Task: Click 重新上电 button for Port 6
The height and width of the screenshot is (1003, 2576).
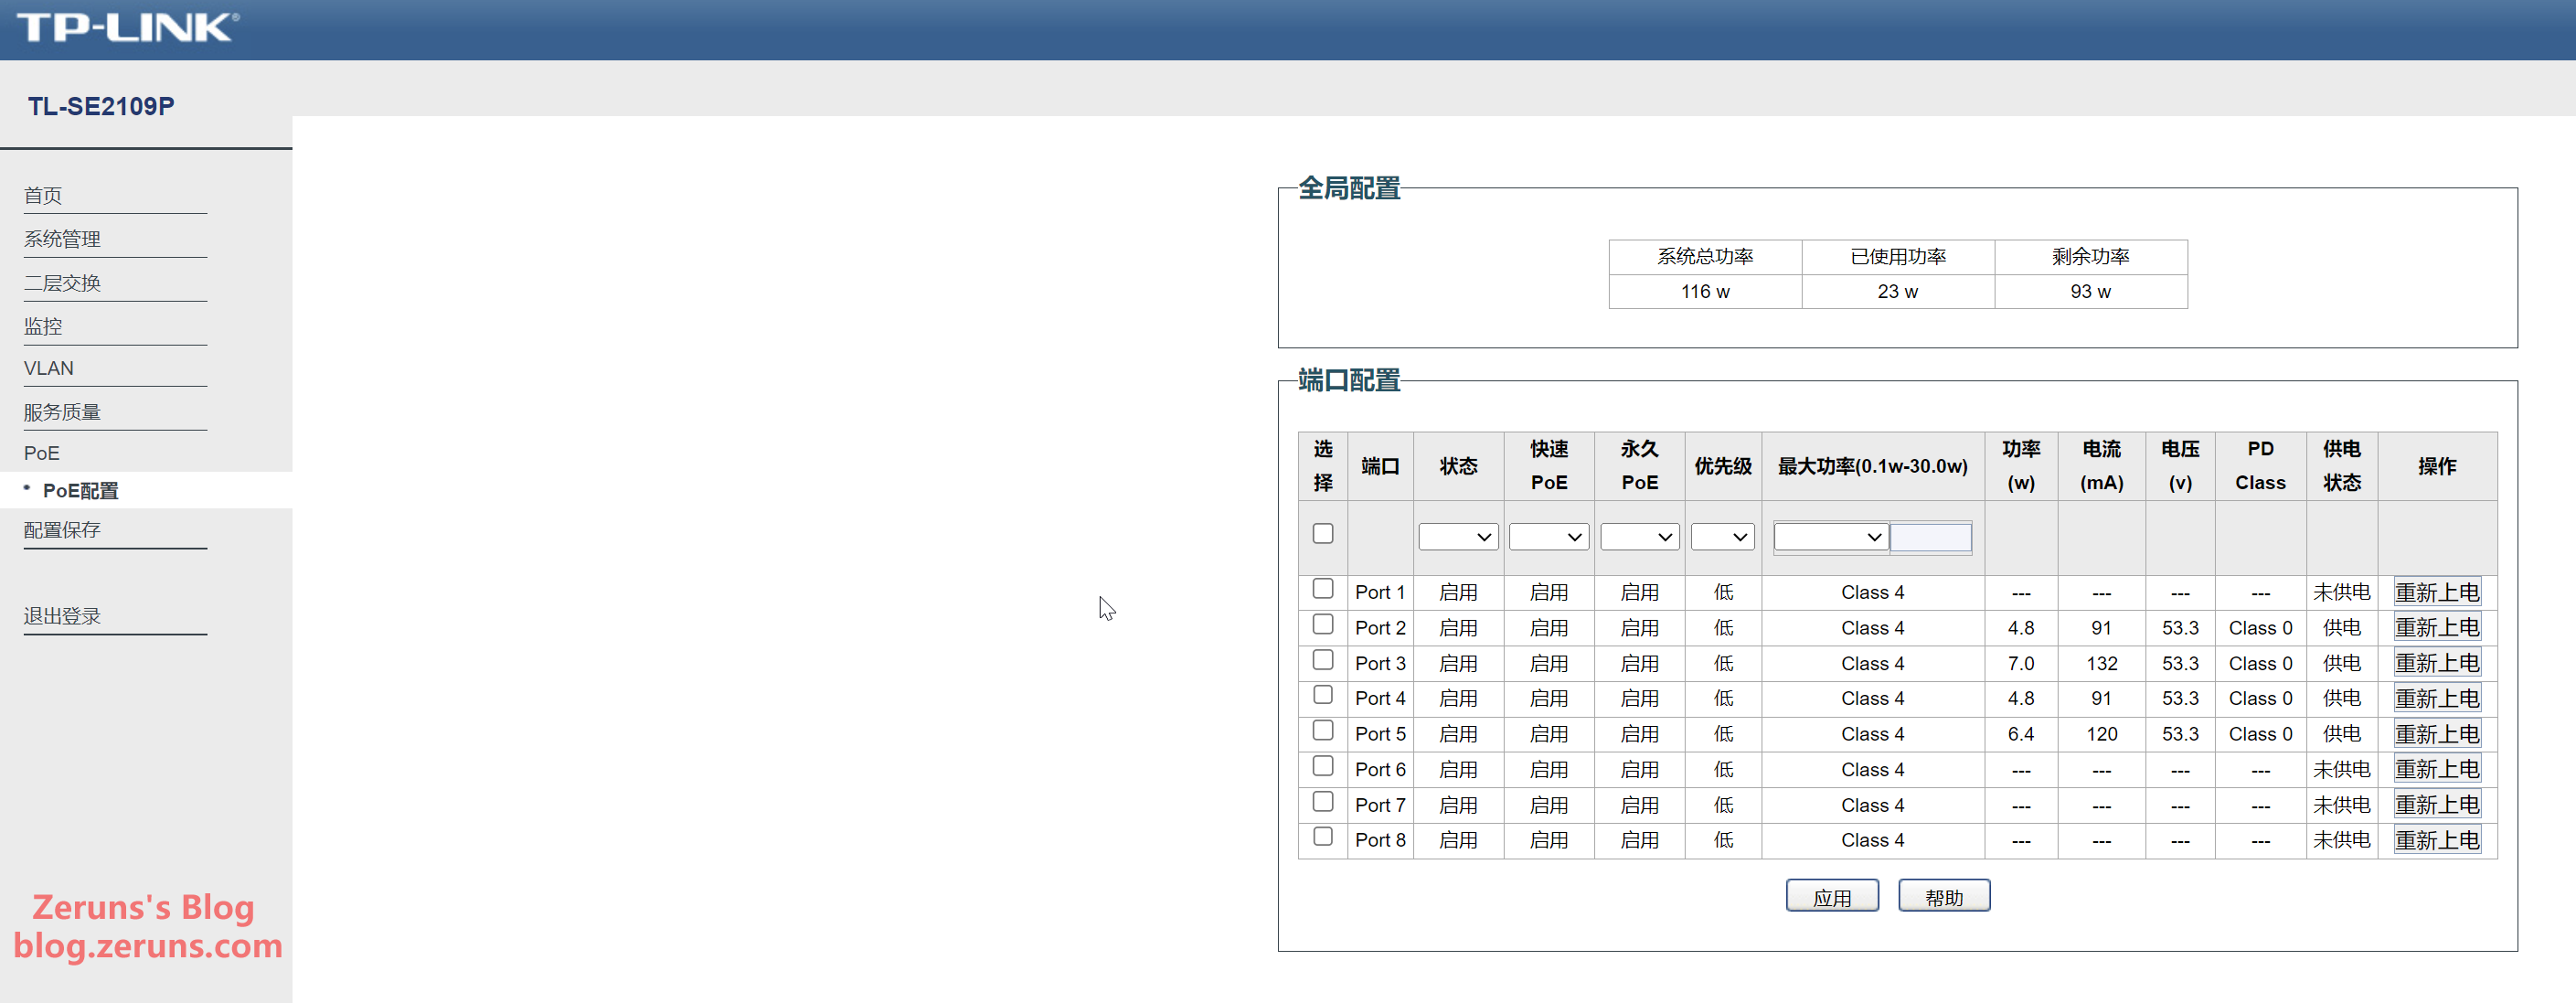Action: click(x=2437, y=770)
